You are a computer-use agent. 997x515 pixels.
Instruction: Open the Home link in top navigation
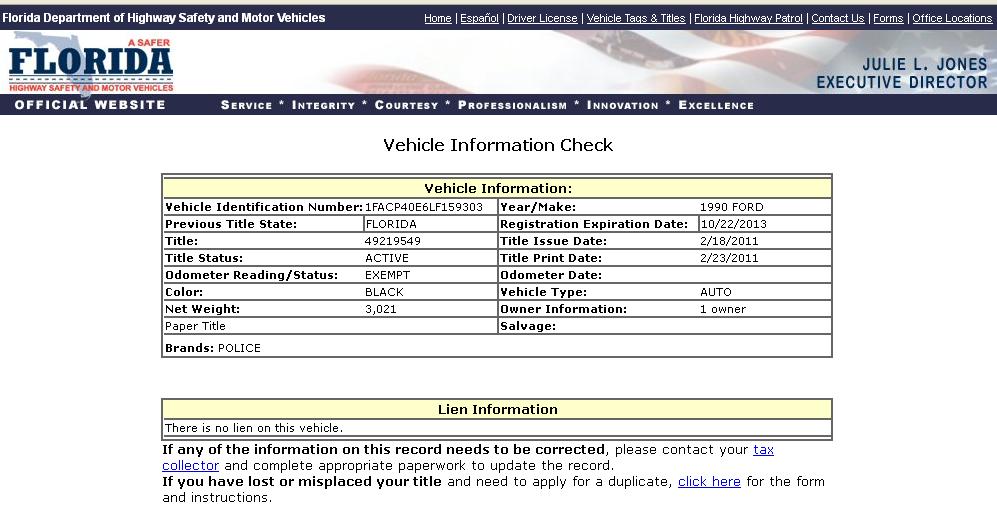point(437,18)
